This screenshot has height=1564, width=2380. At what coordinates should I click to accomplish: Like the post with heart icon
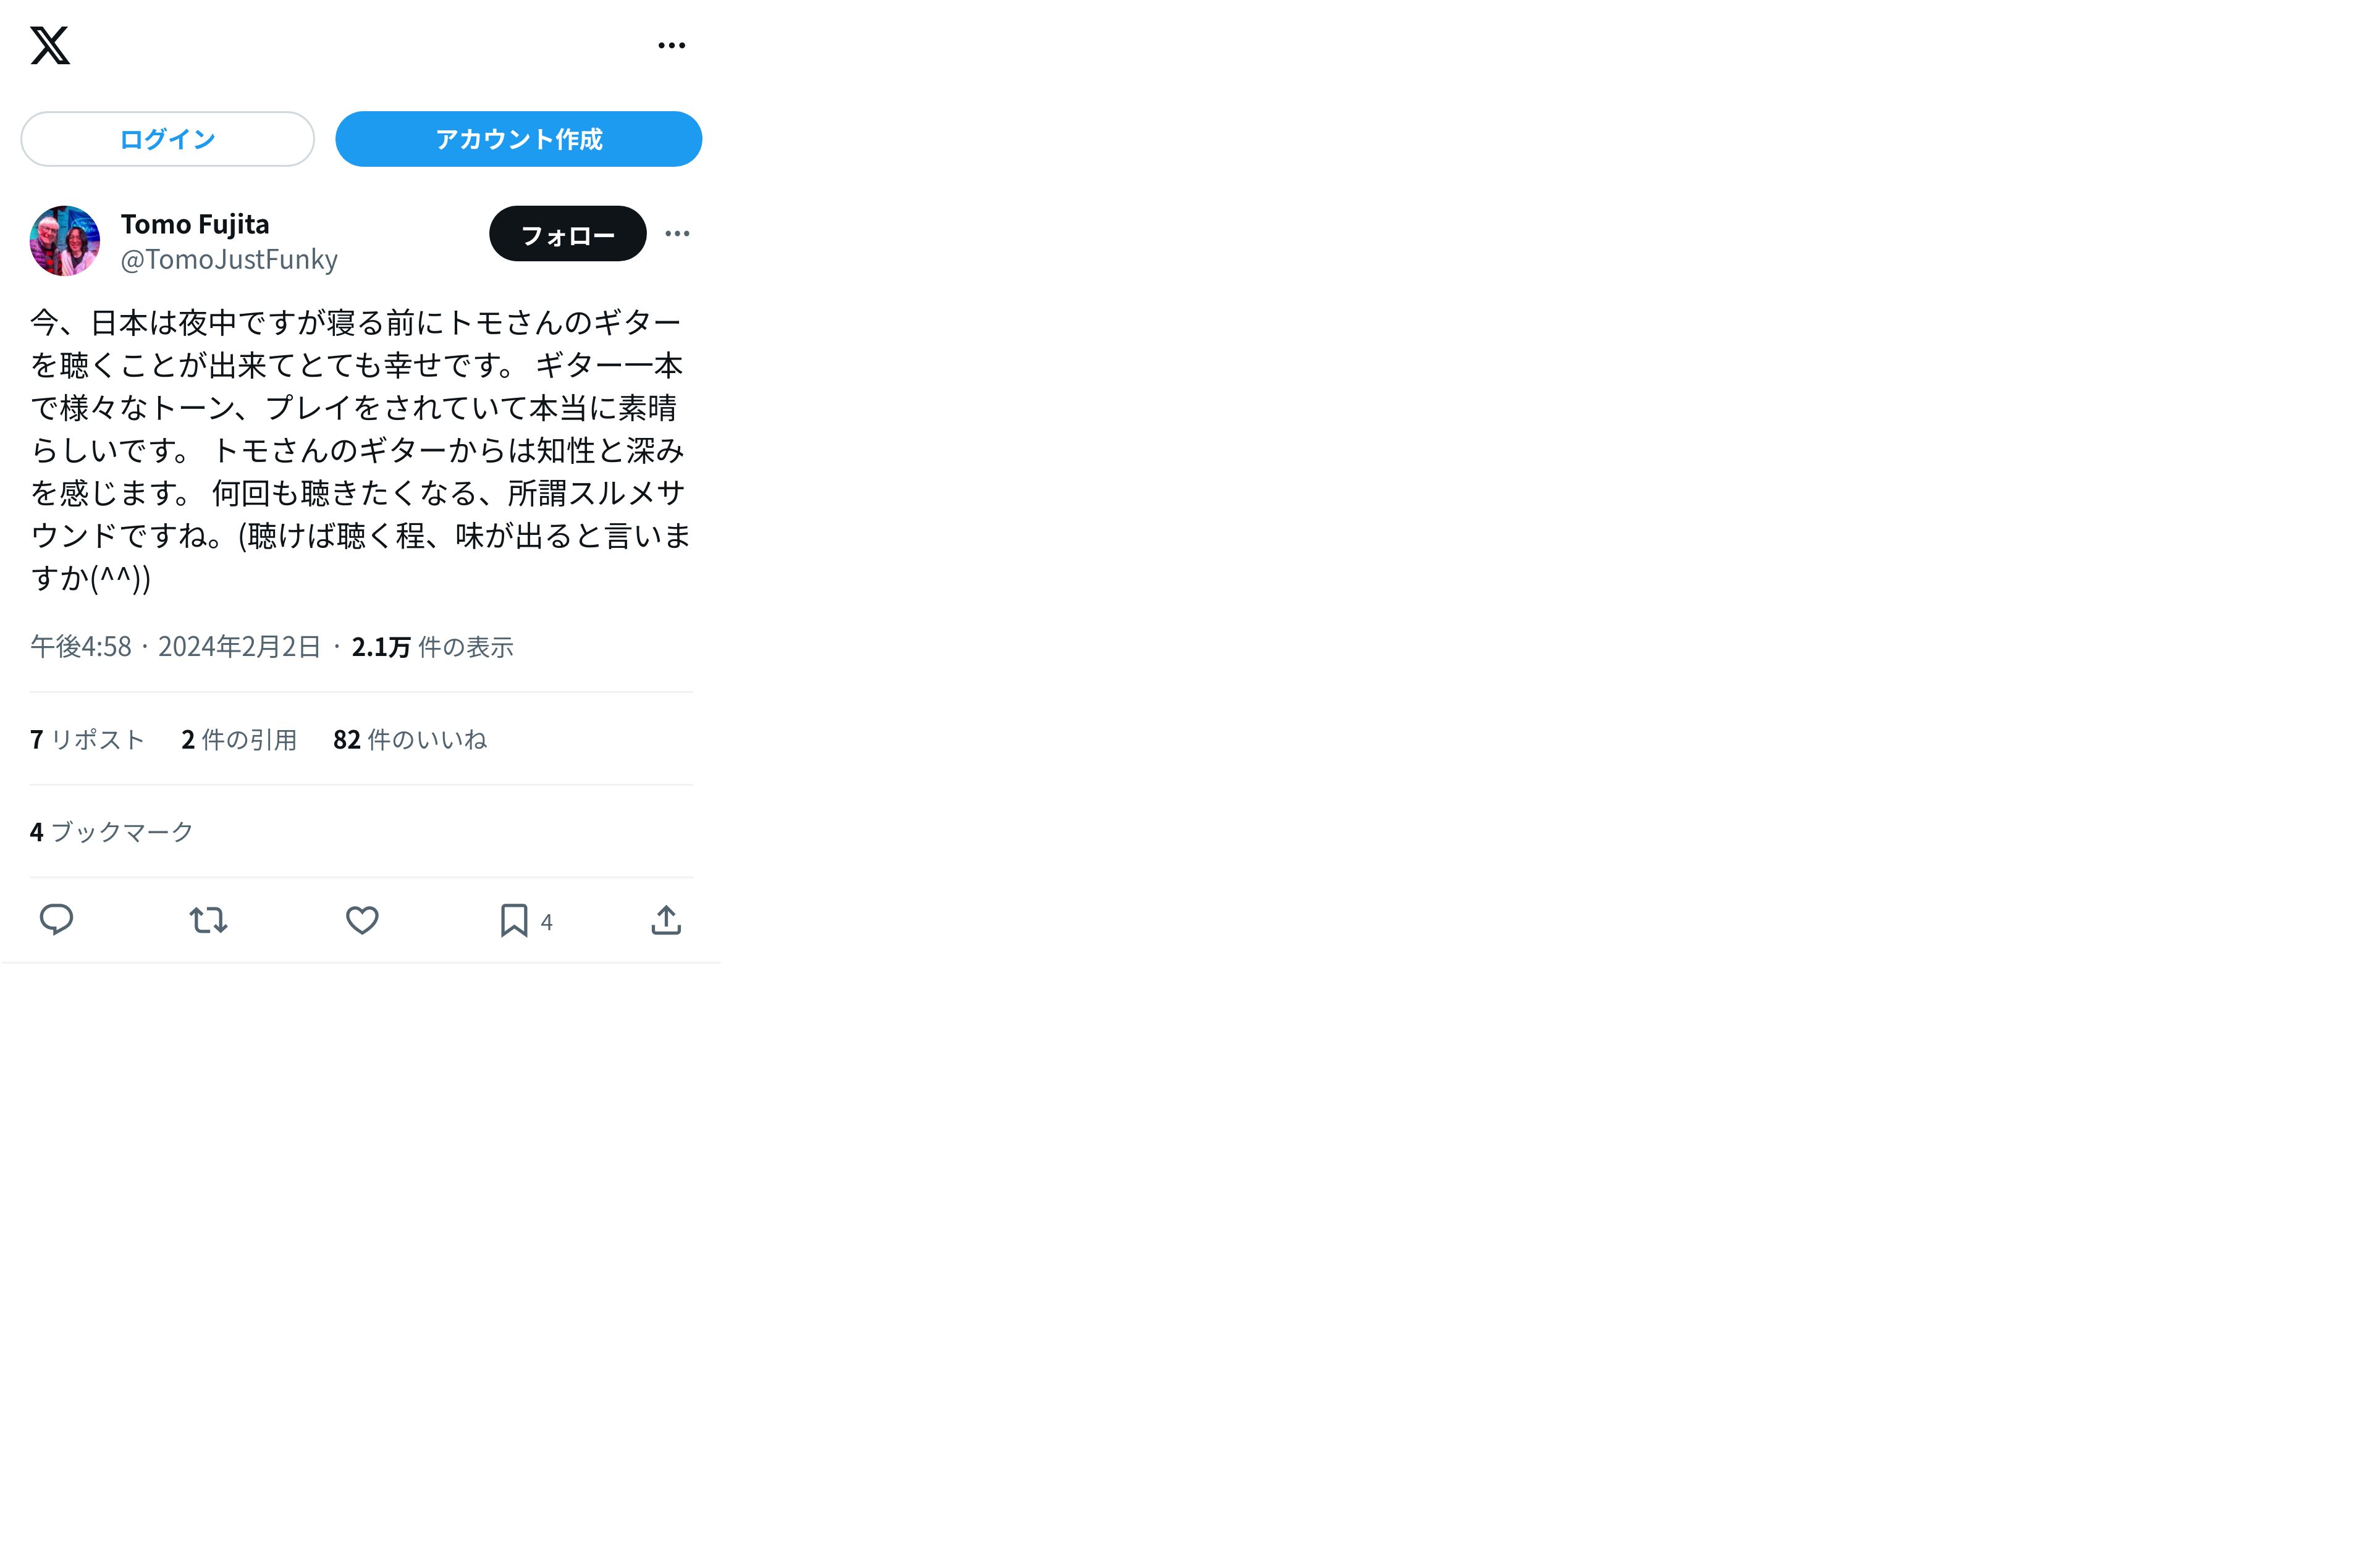point(362,920)
